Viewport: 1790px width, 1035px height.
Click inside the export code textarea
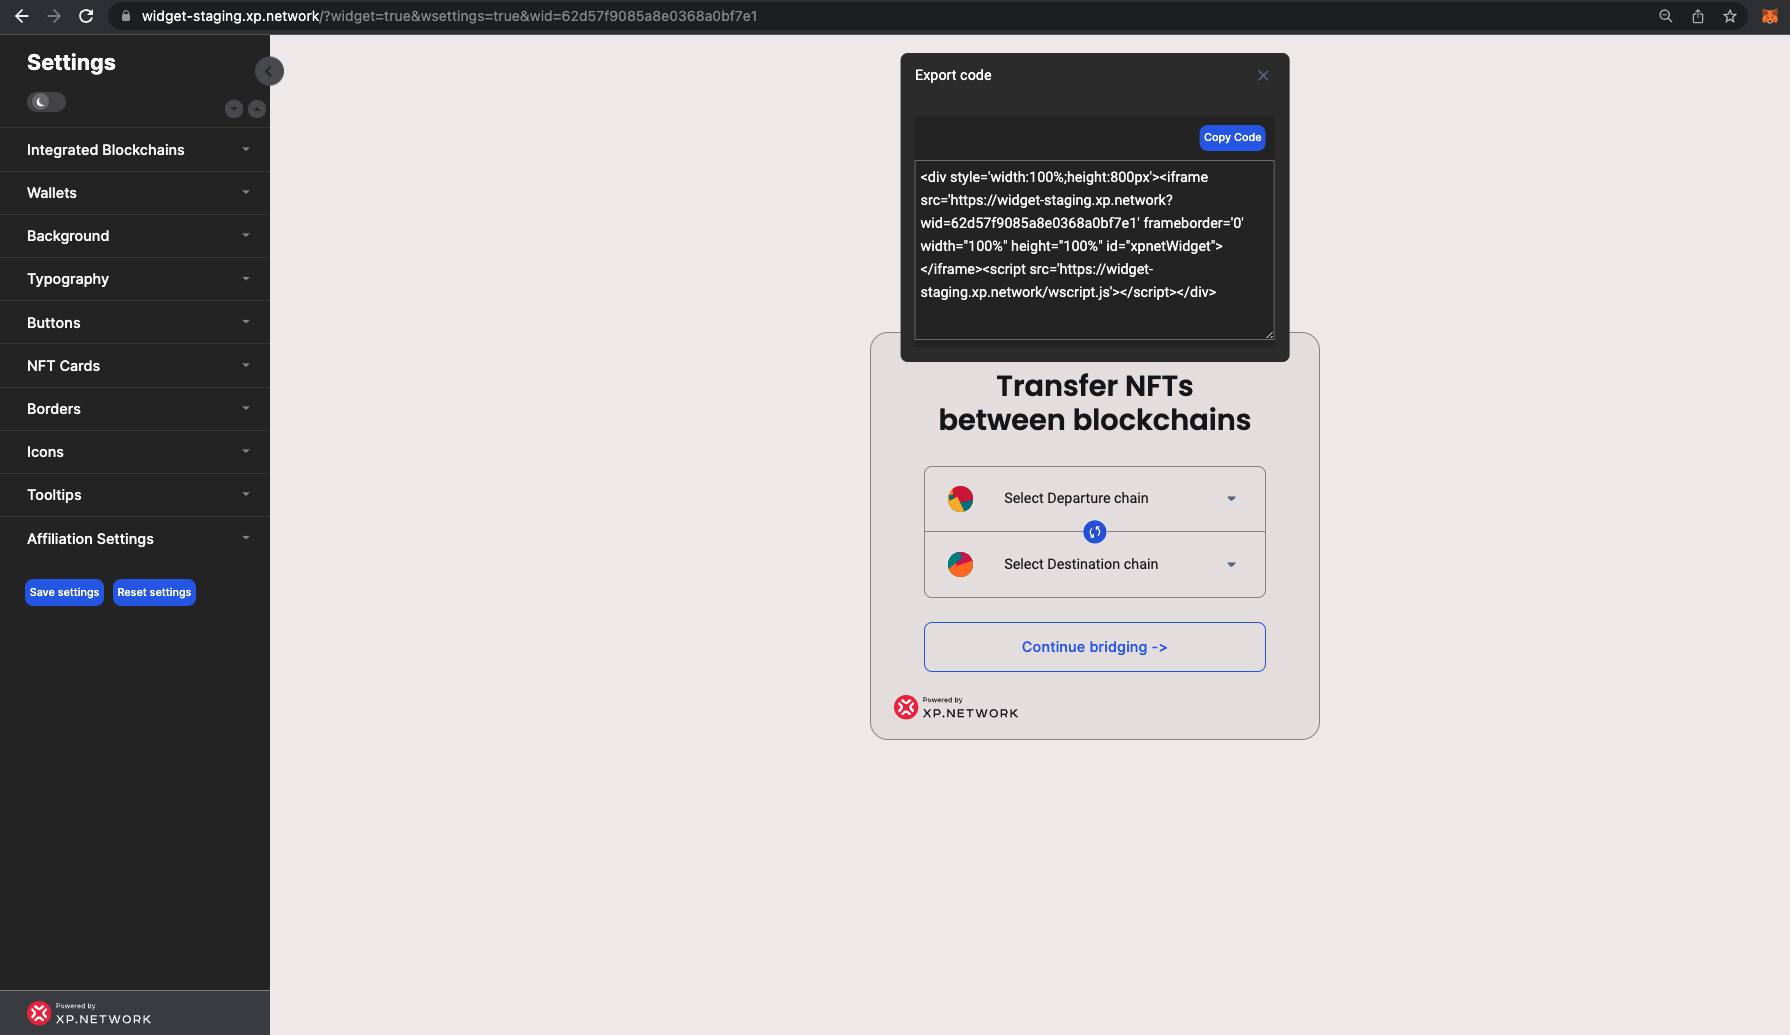pyautogui.click(x=1095, y=250)
